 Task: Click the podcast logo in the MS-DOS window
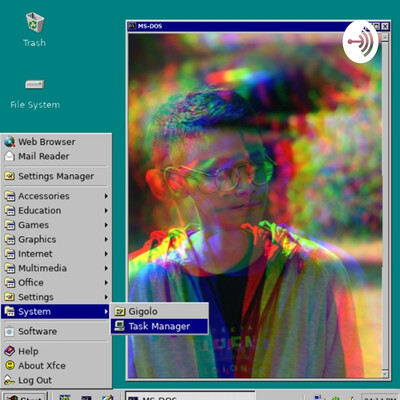coord(361,42)
